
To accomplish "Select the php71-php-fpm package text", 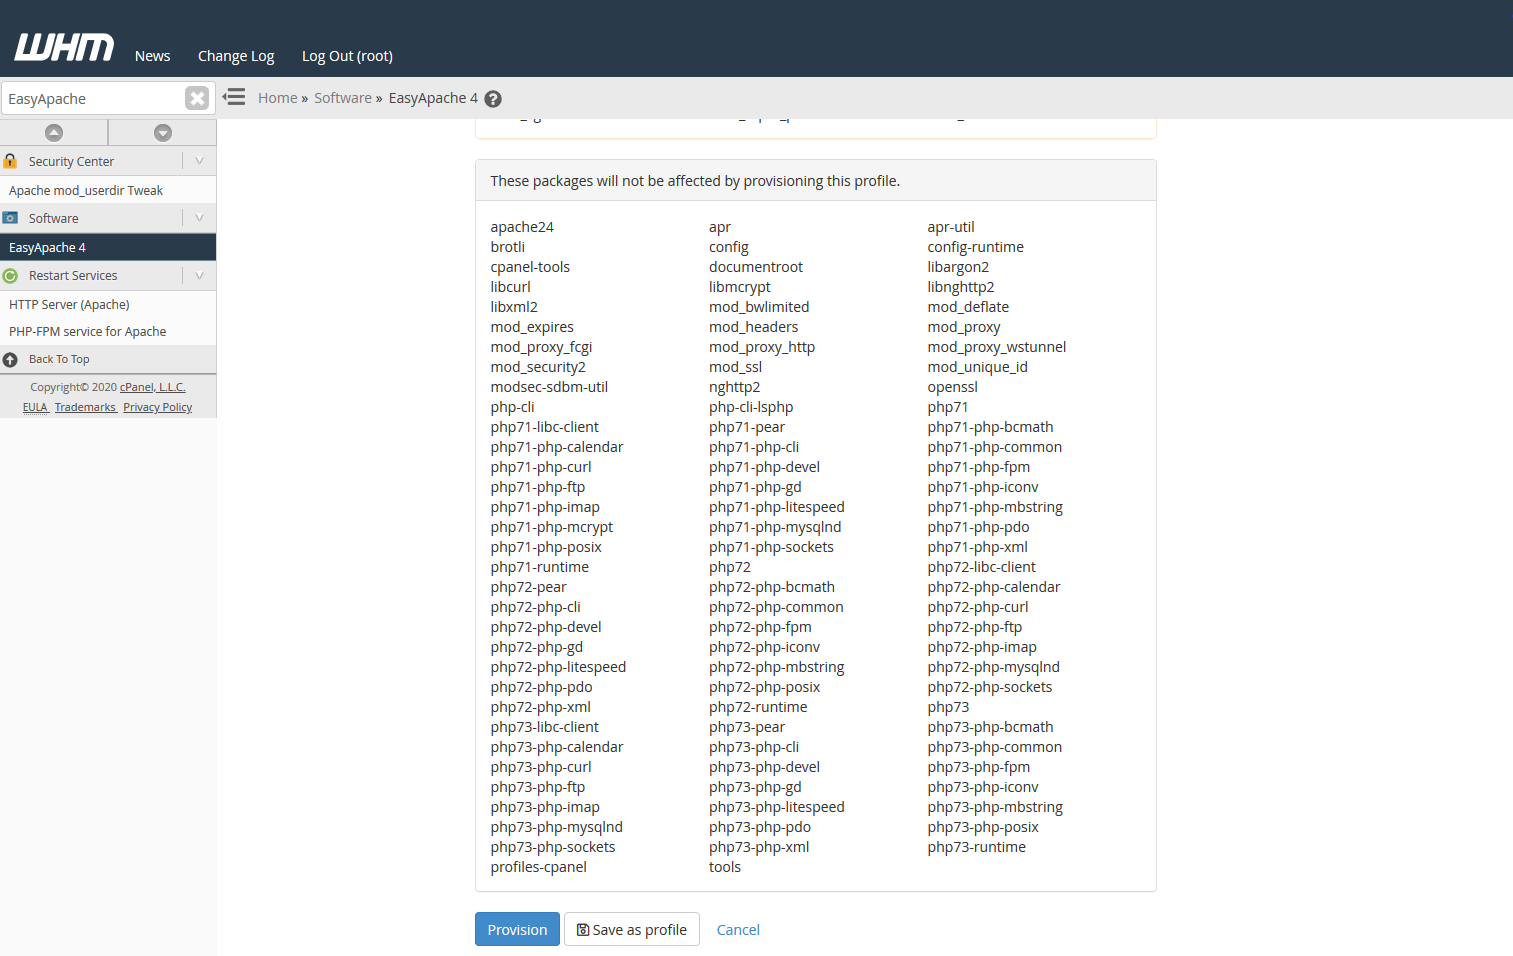I will [978, 467].
